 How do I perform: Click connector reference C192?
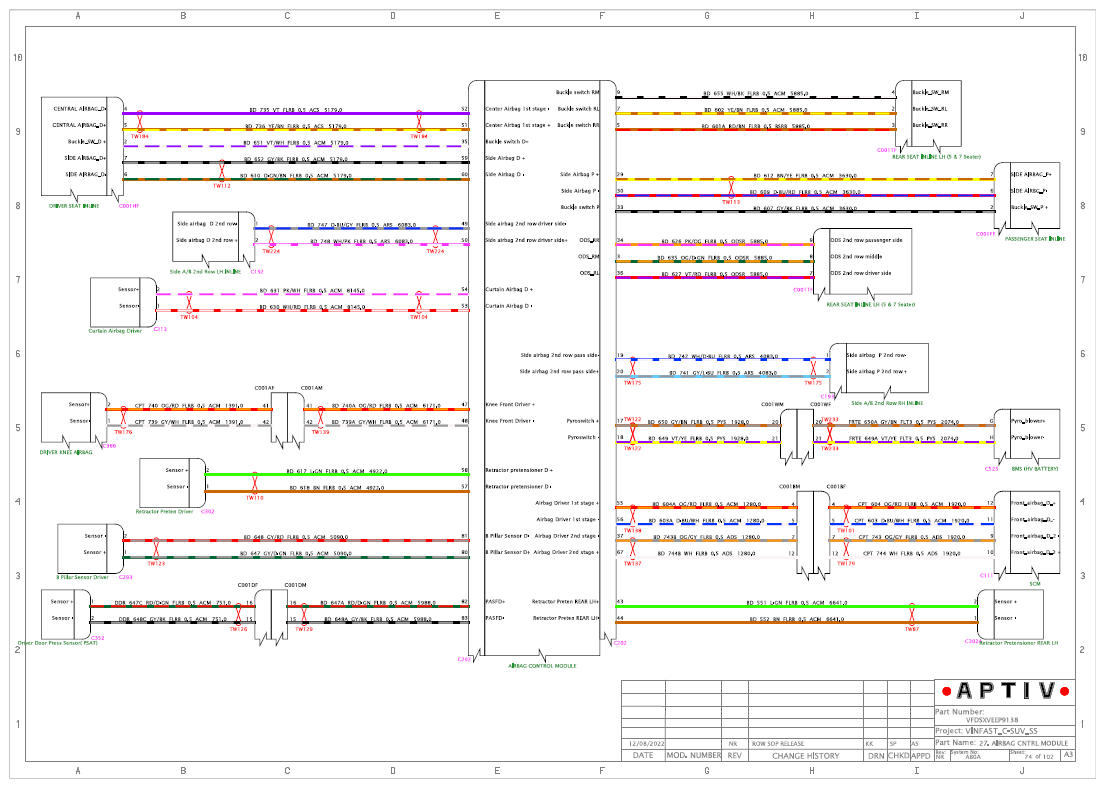(x=257, y=271)
